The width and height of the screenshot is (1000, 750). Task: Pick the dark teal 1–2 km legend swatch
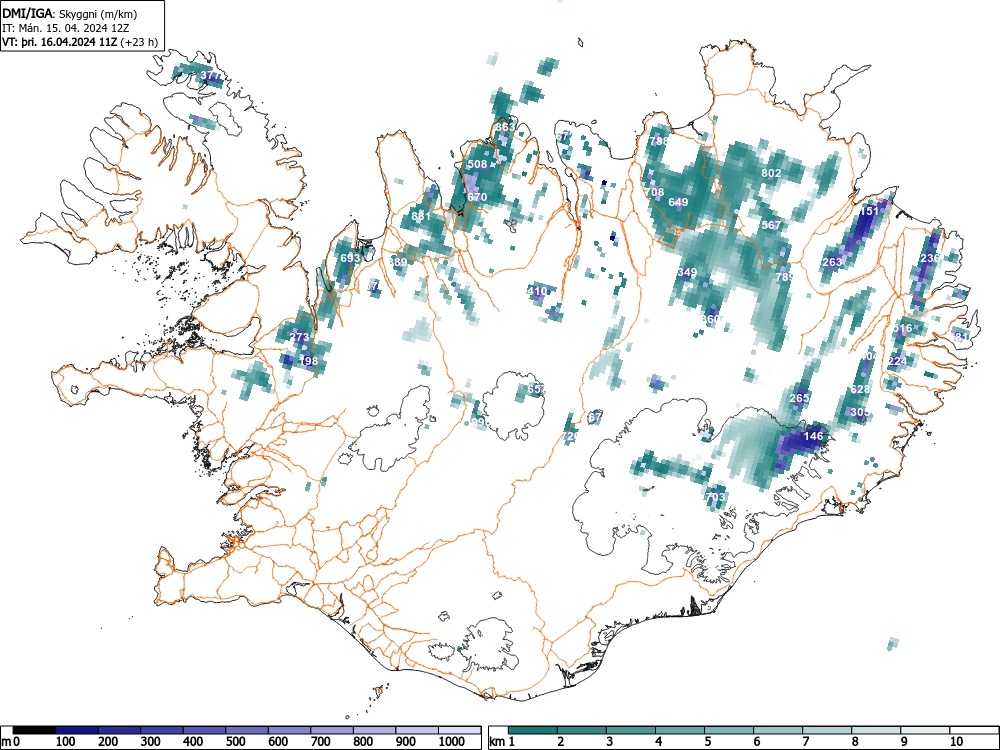coord(533,730)
